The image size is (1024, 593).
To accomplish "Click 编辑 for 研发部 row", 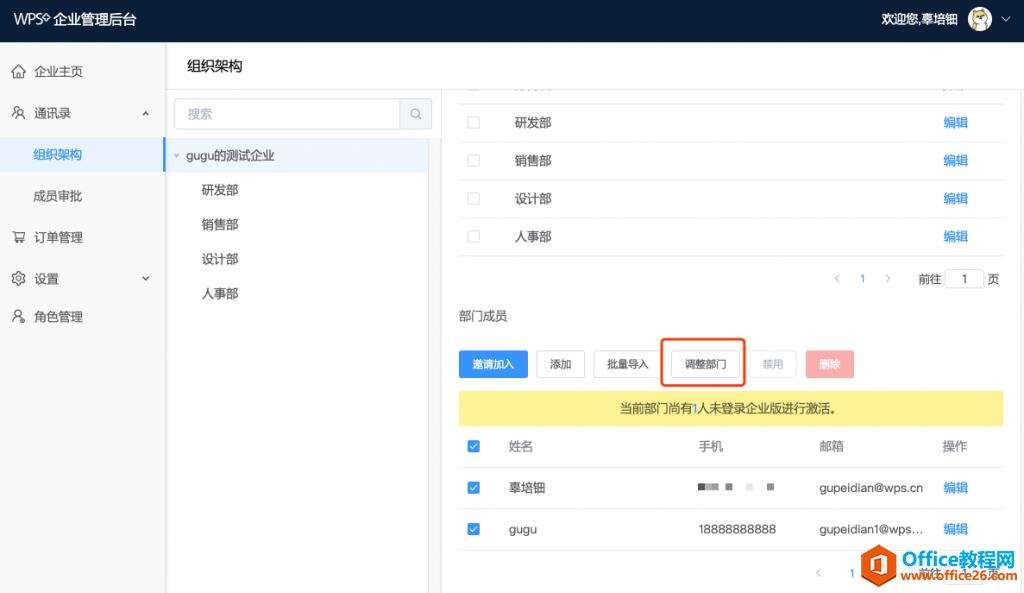I will (955, 122).
